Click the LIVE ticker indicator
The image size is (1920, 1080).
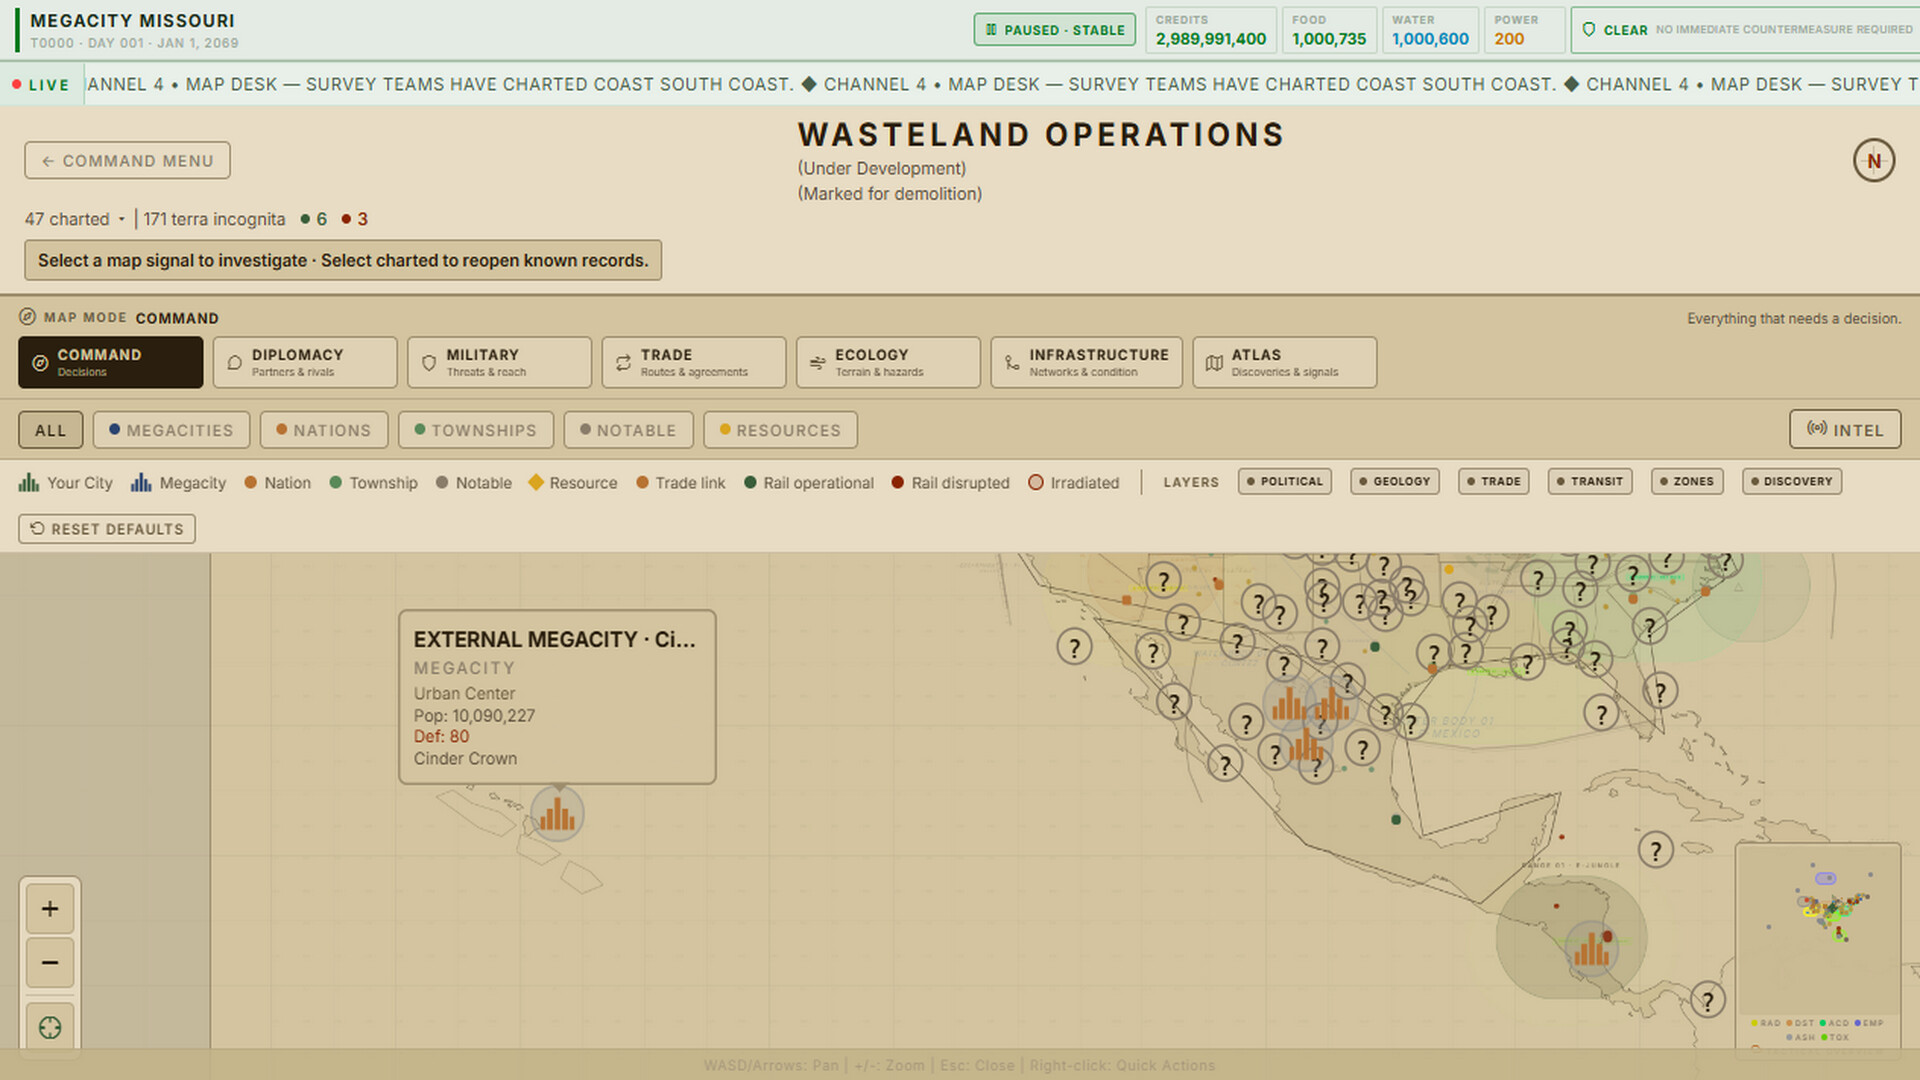pos(41,85)
